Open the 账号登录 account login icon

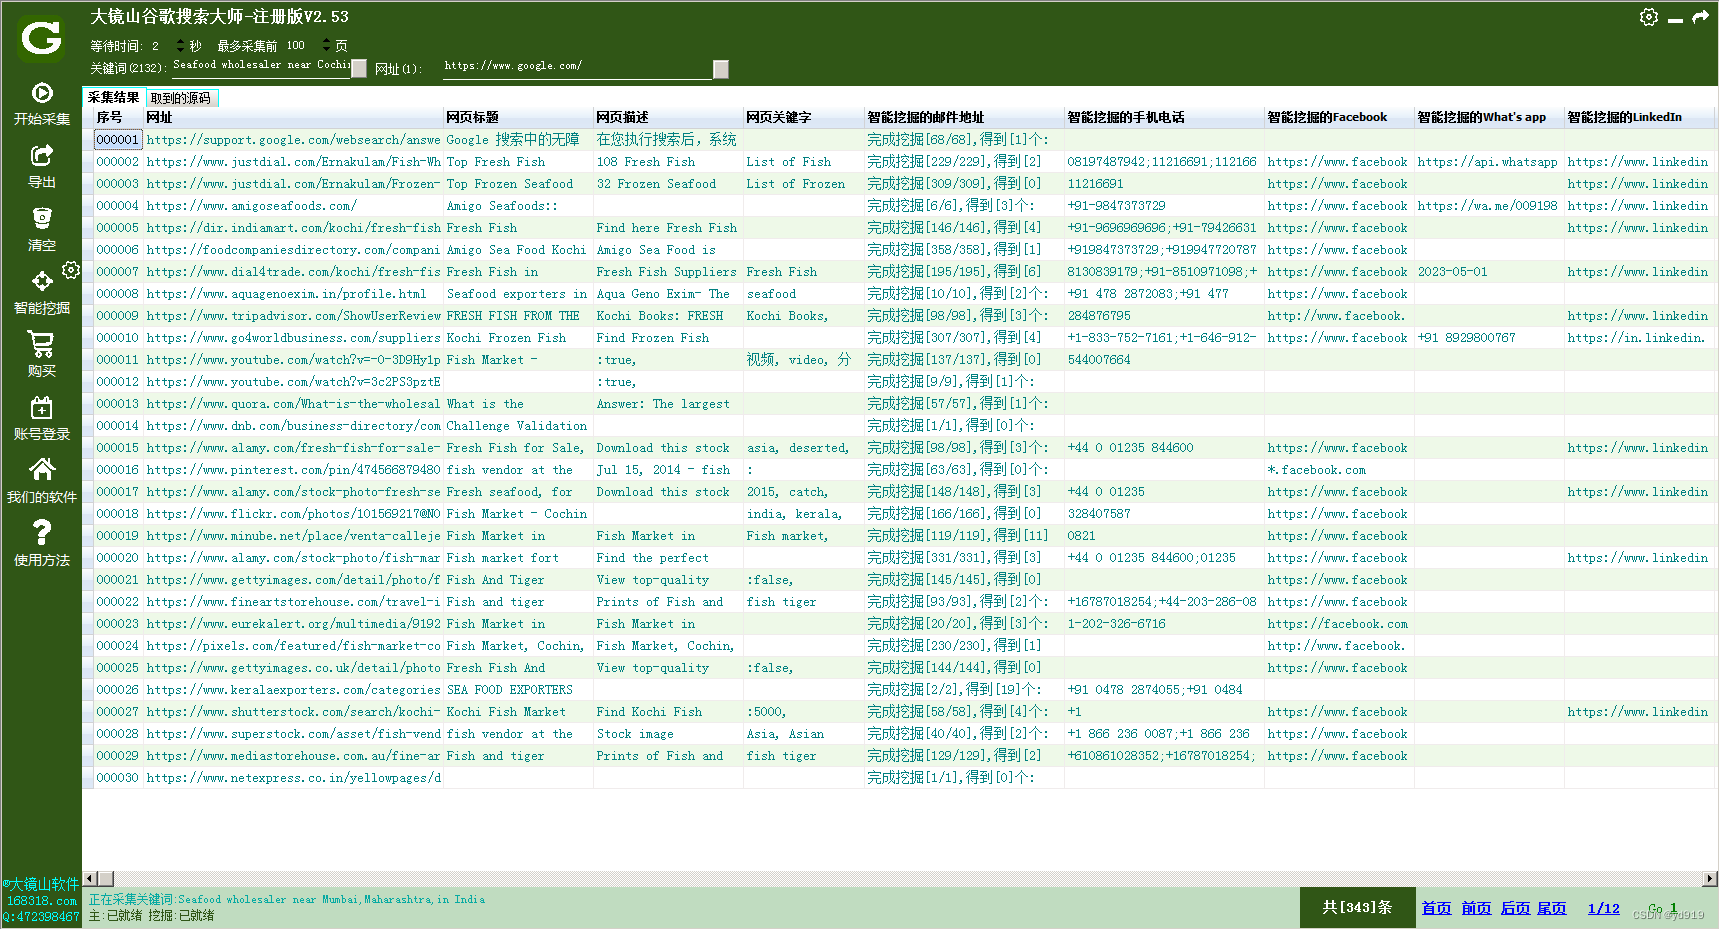click(x=42, y=407)
